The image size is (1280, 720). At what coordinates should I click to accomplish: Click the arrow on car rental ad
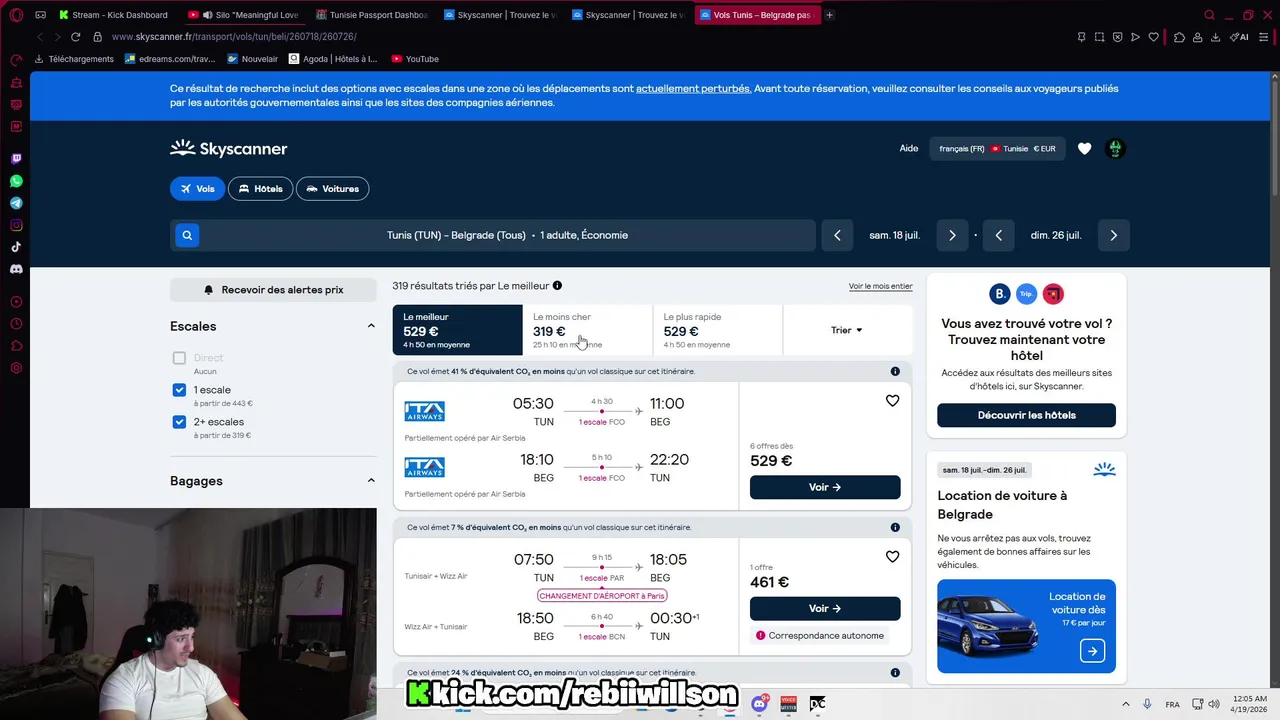click(1092, 651)
